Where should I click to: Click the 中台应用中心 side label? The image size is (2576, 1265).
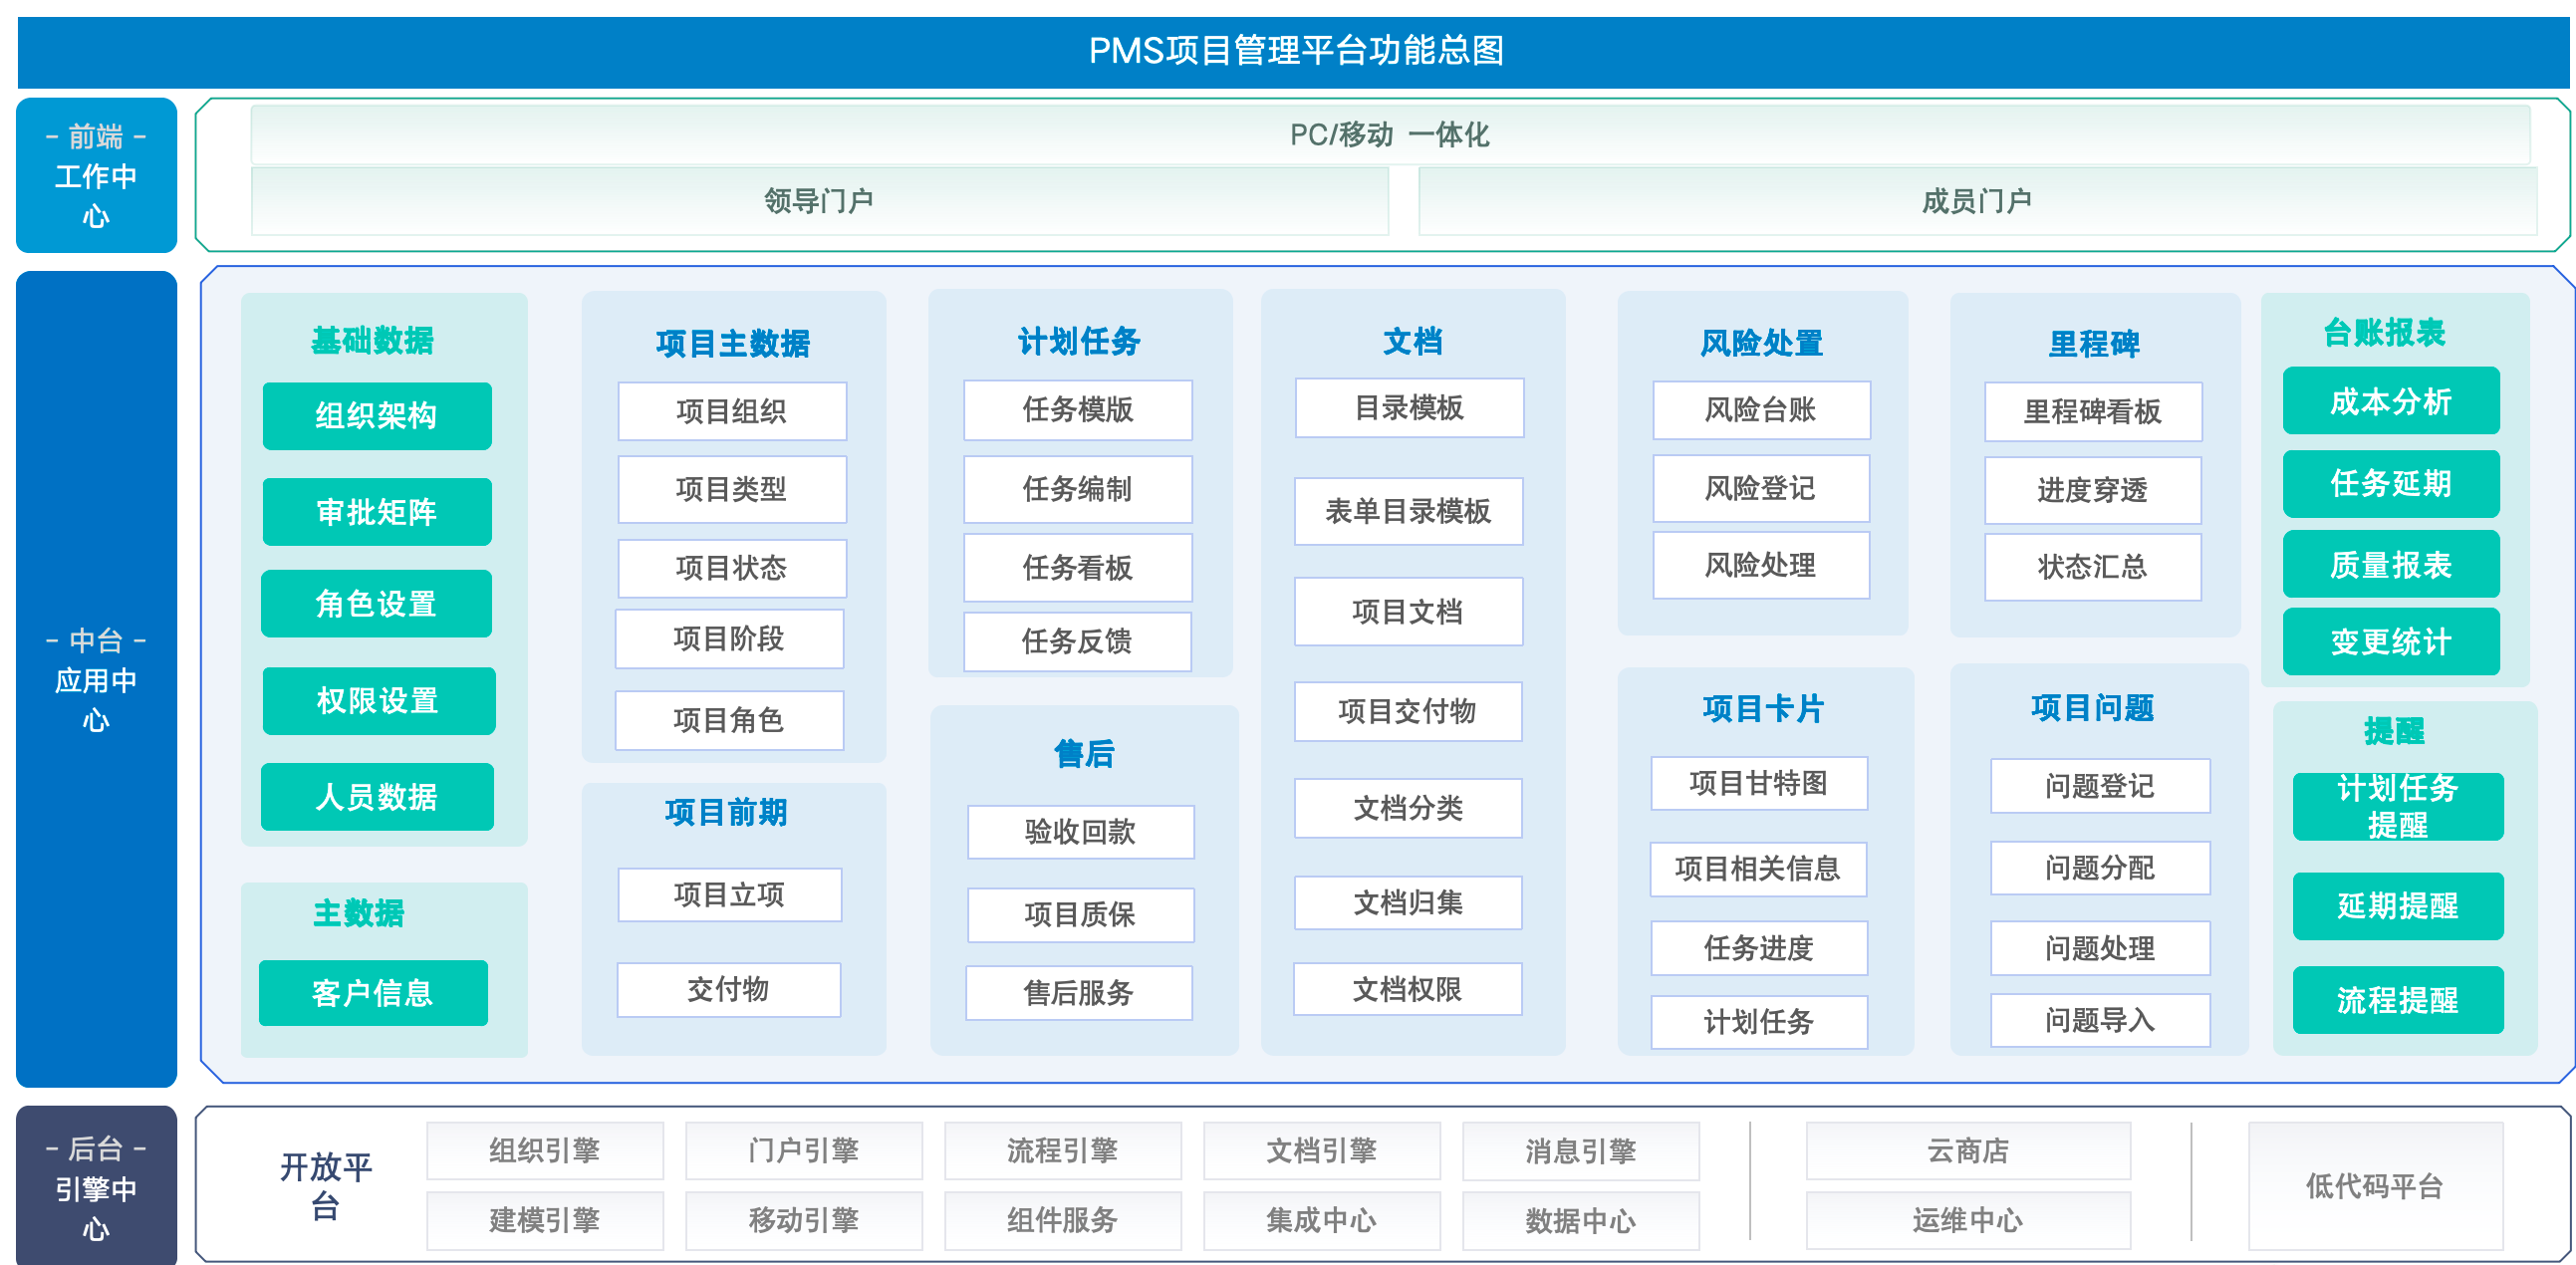tap(97, 679)
